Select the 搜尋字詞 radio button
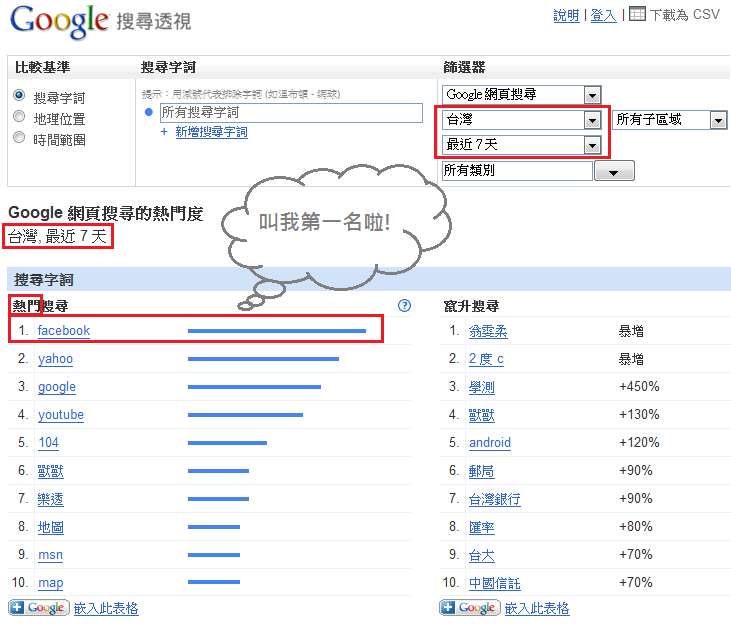Image resolution: width=731 pixels, height=625 pixels. [19, 97]
